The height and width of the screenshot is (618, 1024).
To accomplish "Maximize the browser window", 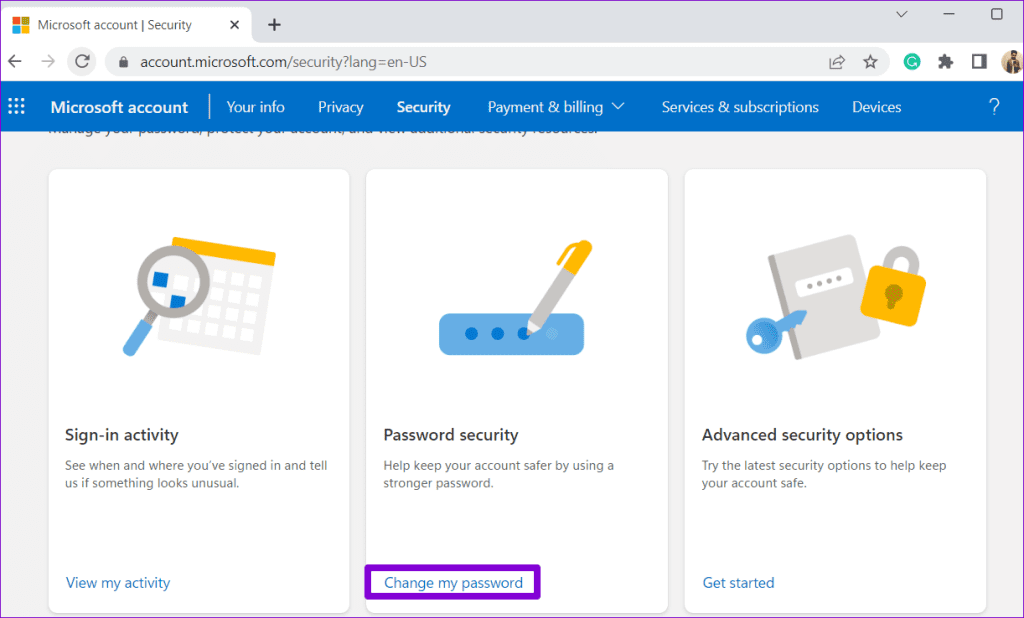I will tap(997, 14).
